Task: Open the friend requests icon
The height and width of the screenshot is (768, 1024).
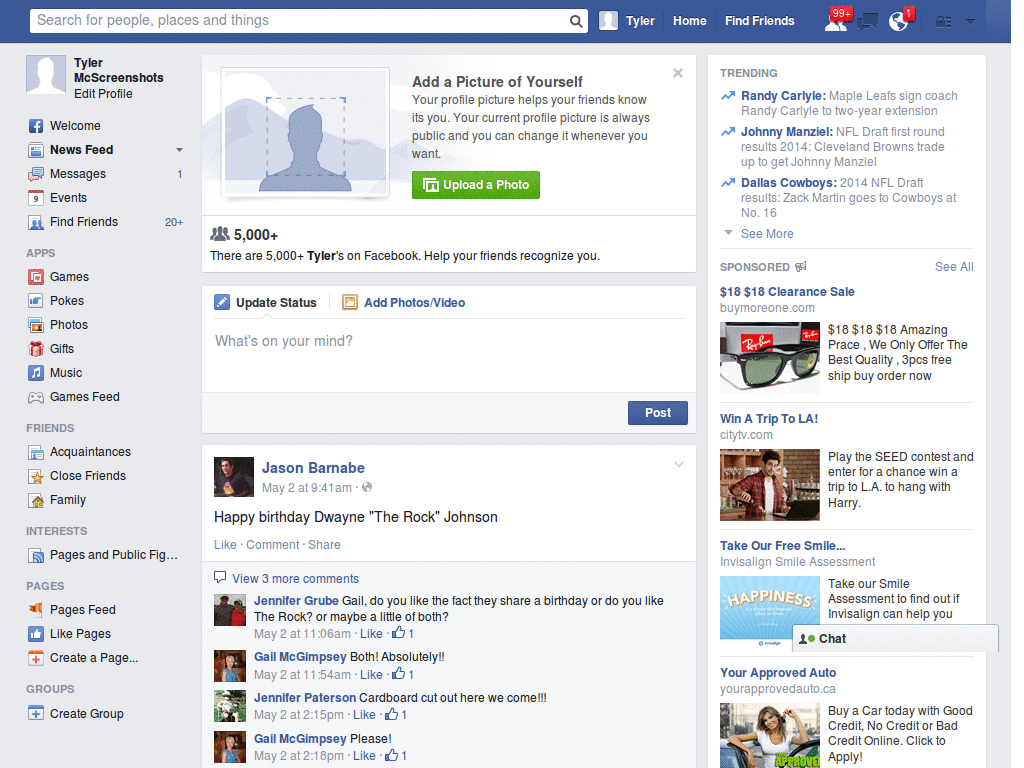Action: [x=836, y=20]
